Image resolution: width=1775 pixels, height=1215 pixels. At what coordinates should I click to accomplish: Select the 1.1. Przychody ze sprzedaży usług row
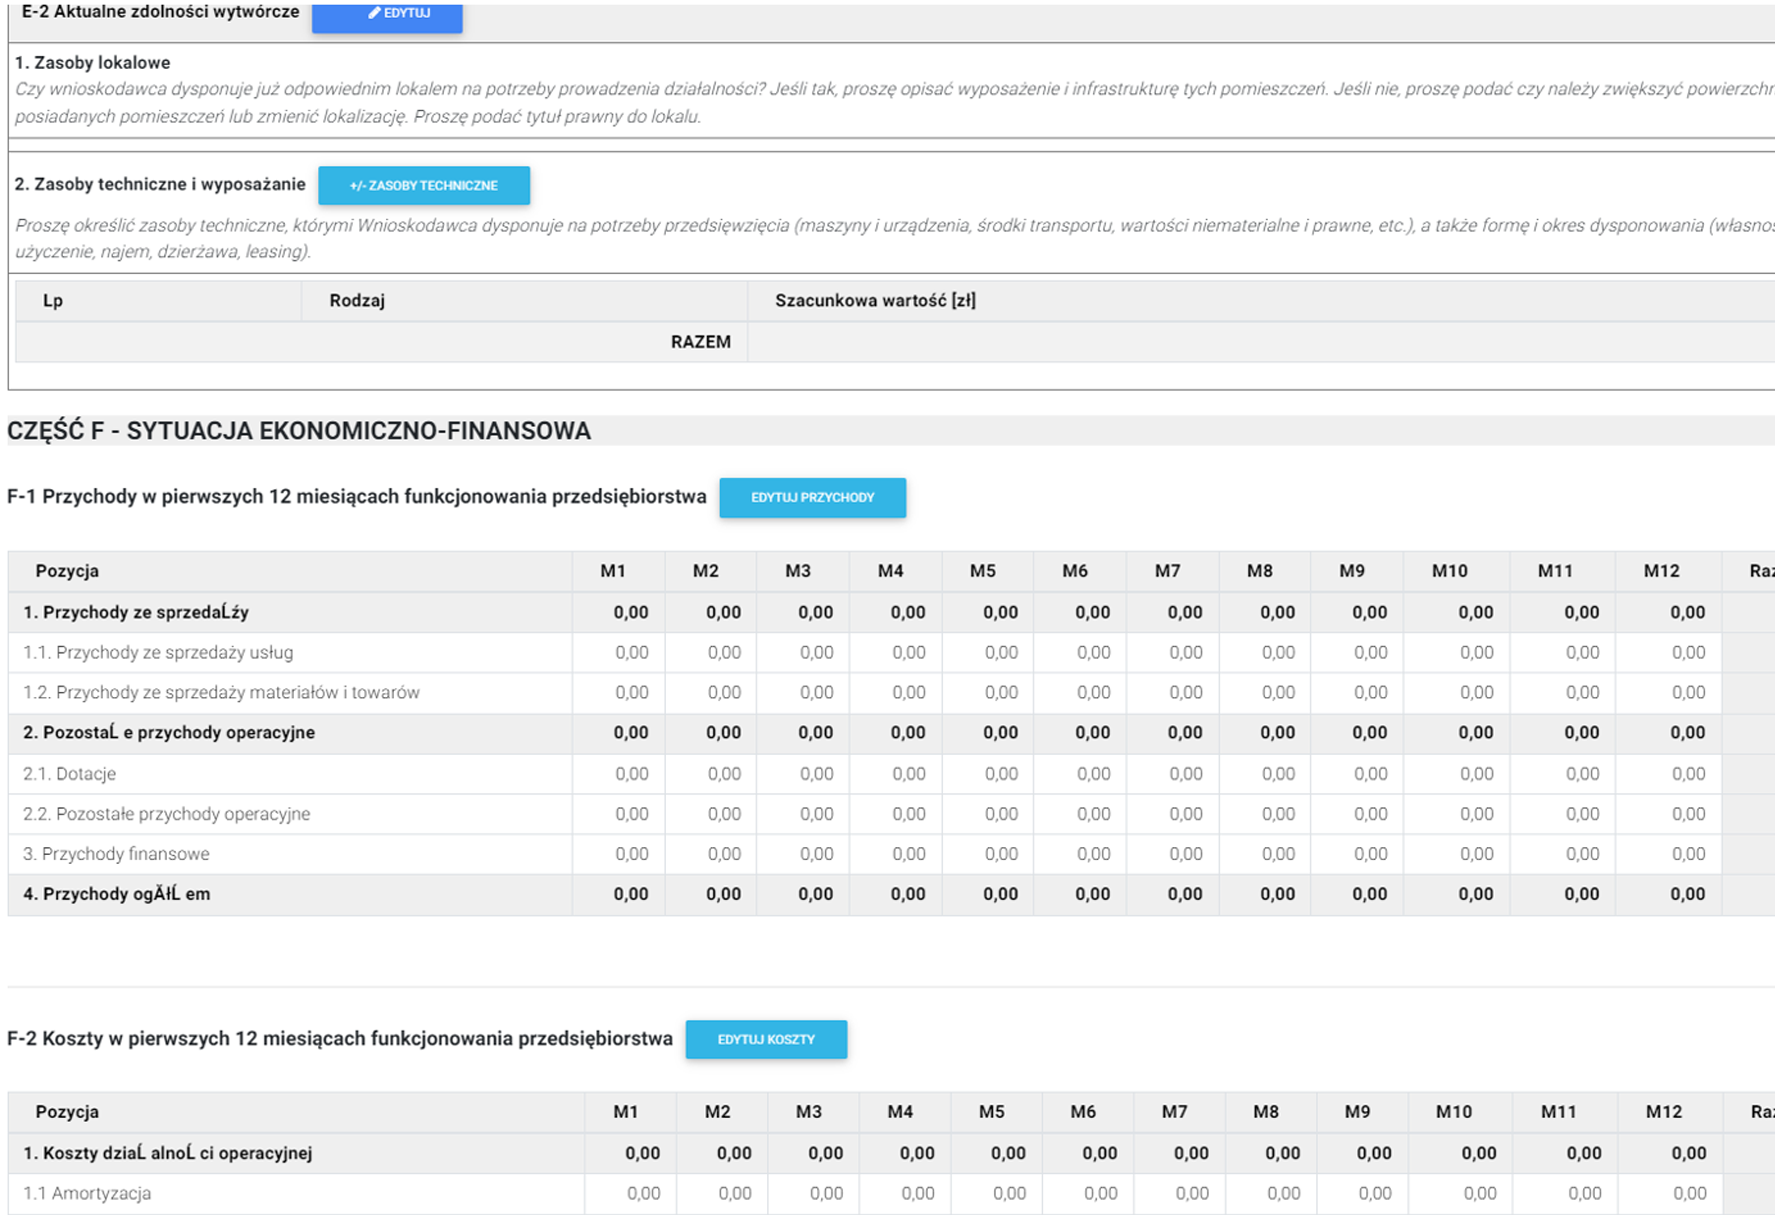click(x=158, y=653)
